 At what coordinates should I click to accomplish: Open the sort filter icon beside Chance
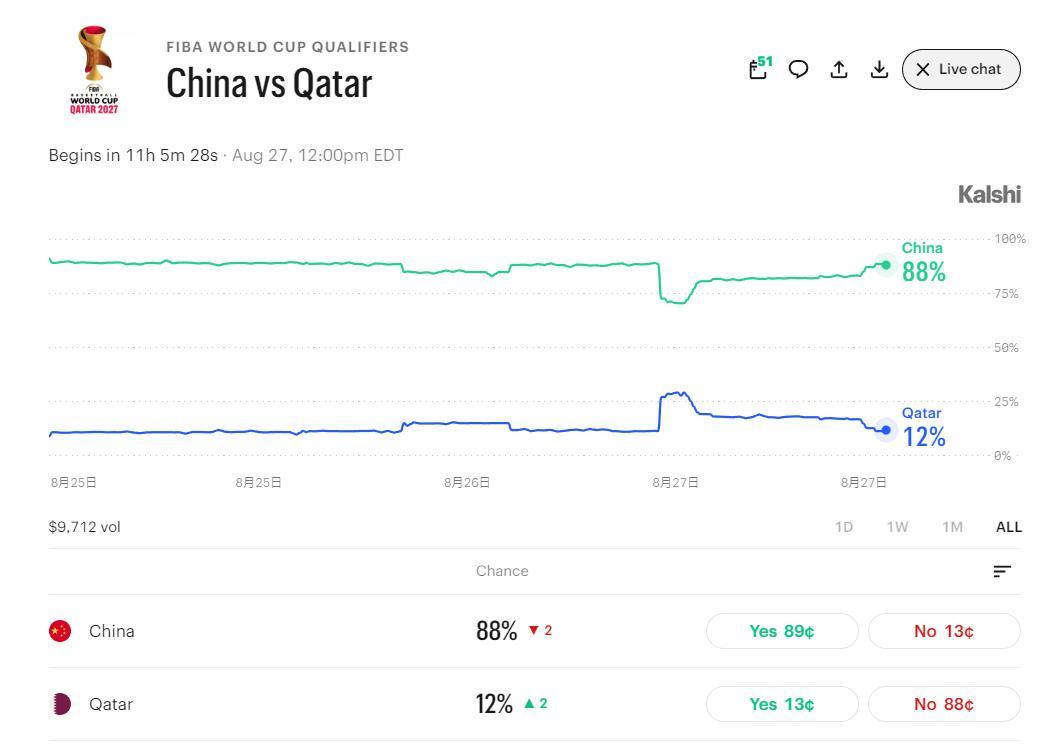point(1002,571)
